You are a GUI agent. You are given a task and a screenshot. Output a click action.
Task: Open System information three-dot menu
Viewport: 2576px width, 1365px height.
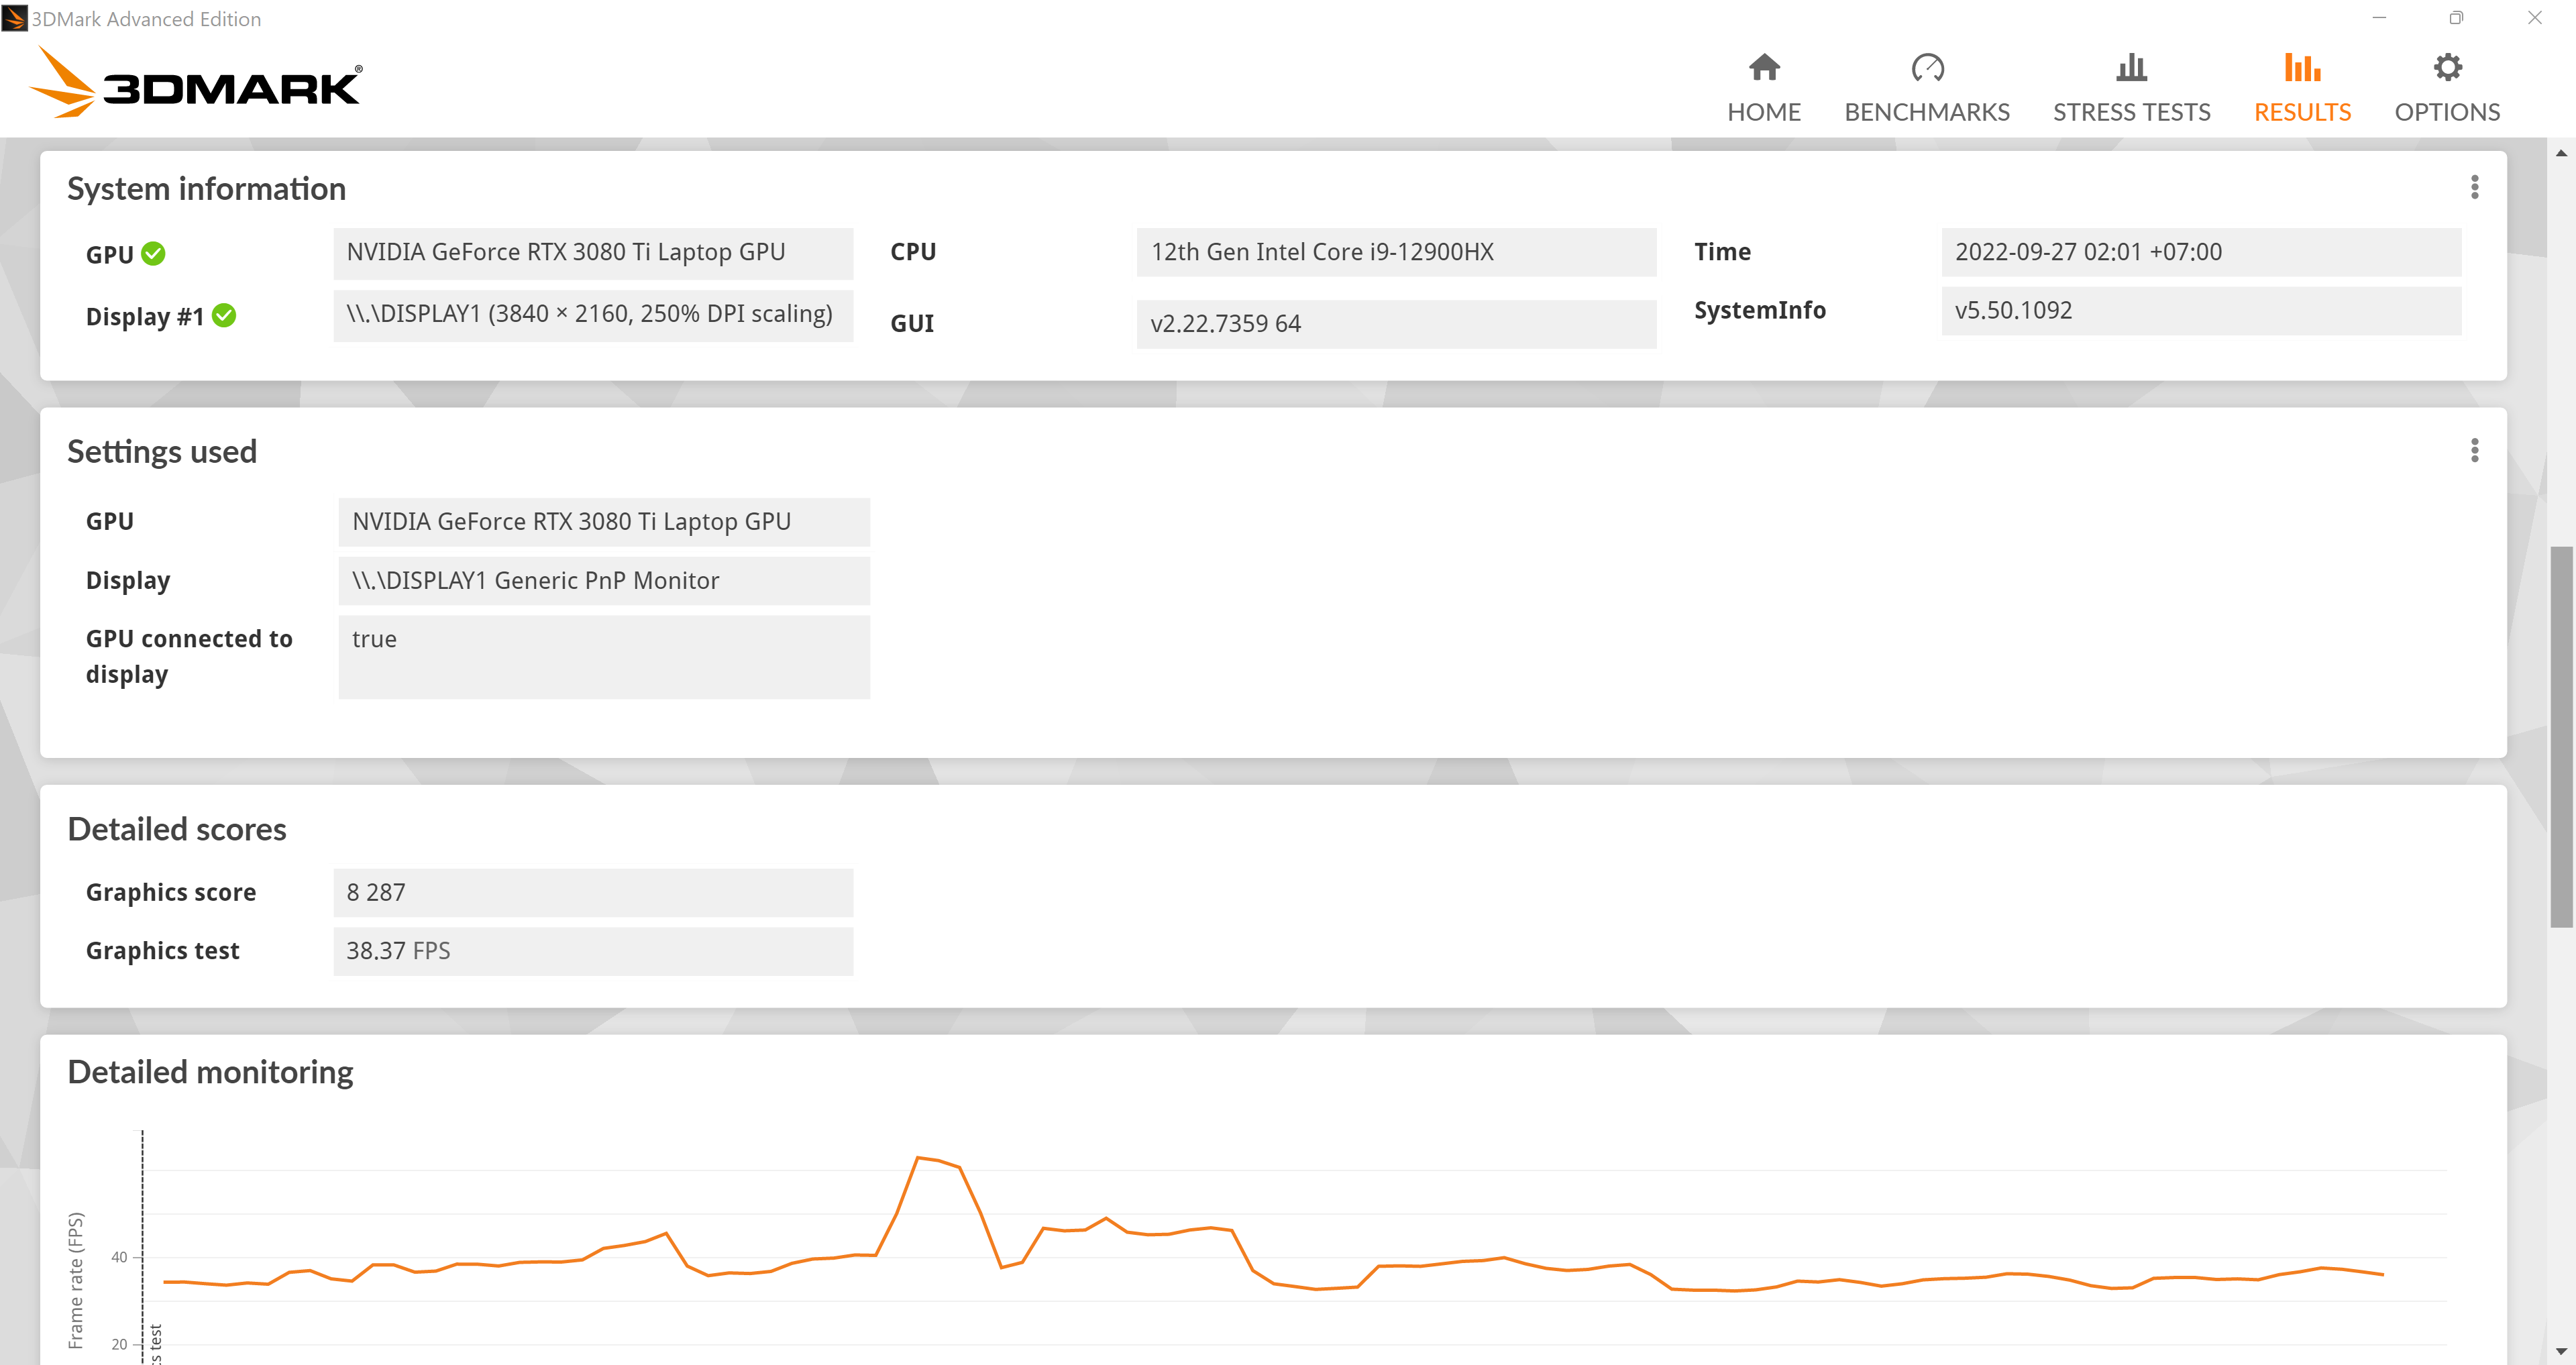[x=2474, y=187]
